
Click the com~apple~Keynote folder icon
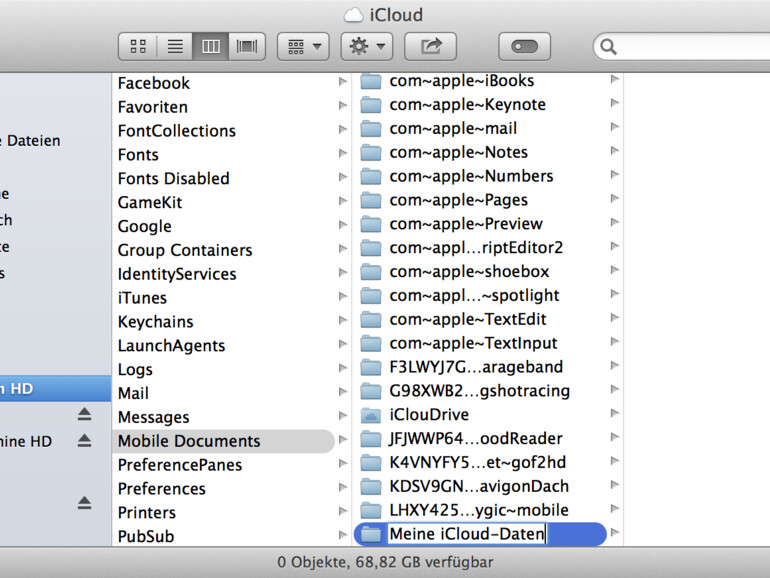pyautogui.click(x=371, y=105)
